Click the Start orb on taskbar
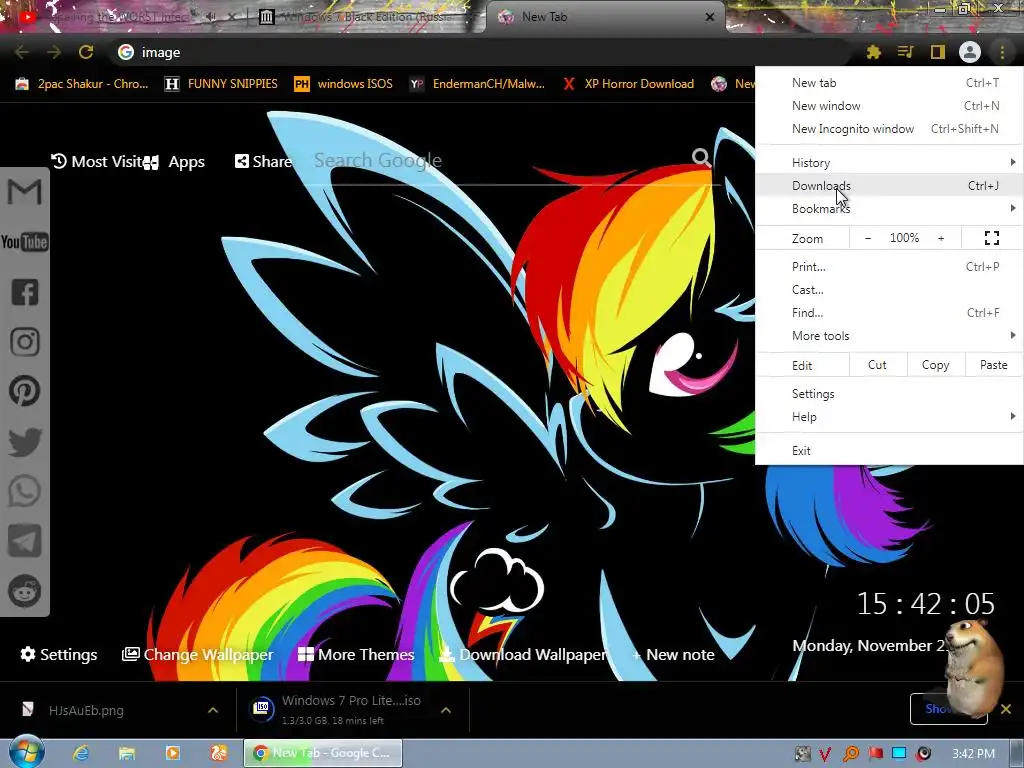 [26, 752]
